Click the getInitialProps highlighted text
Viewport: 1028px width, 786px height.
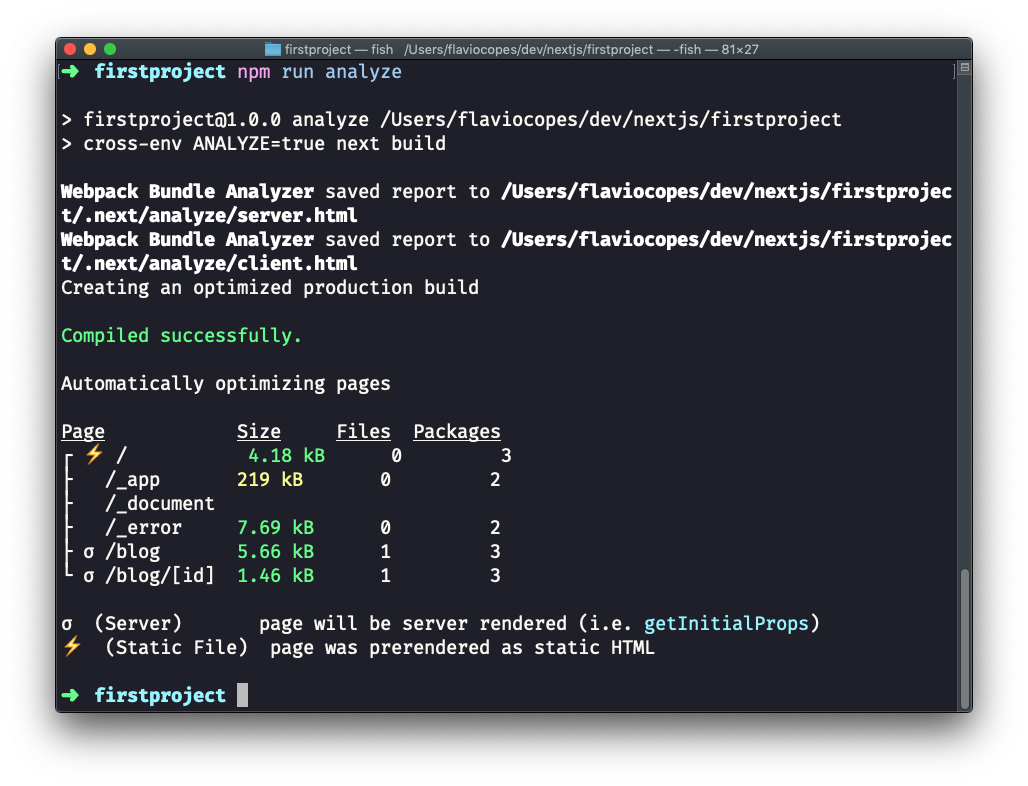(726, 624)
